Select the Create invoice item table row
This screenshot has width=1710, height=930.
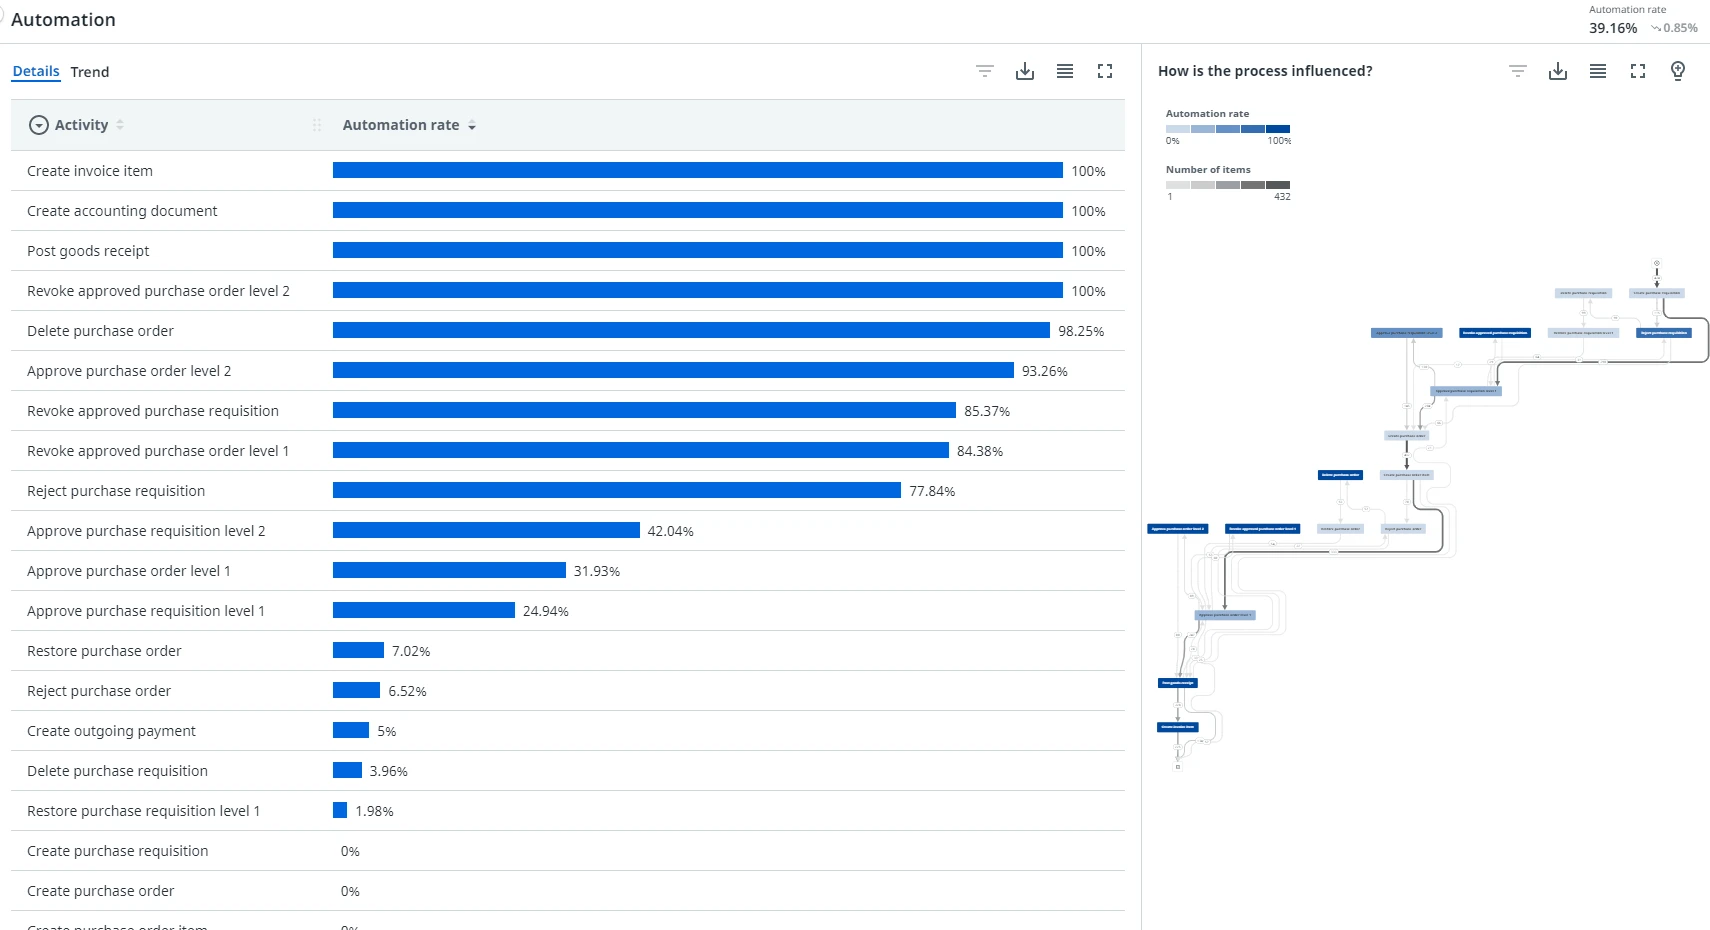pos(568,171)
